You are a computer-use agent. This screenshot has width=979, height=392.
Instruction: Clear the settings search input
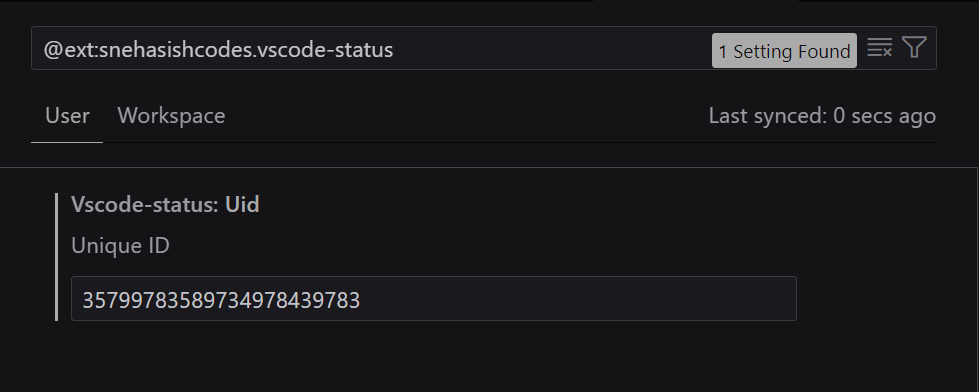[x=879, y=48]
